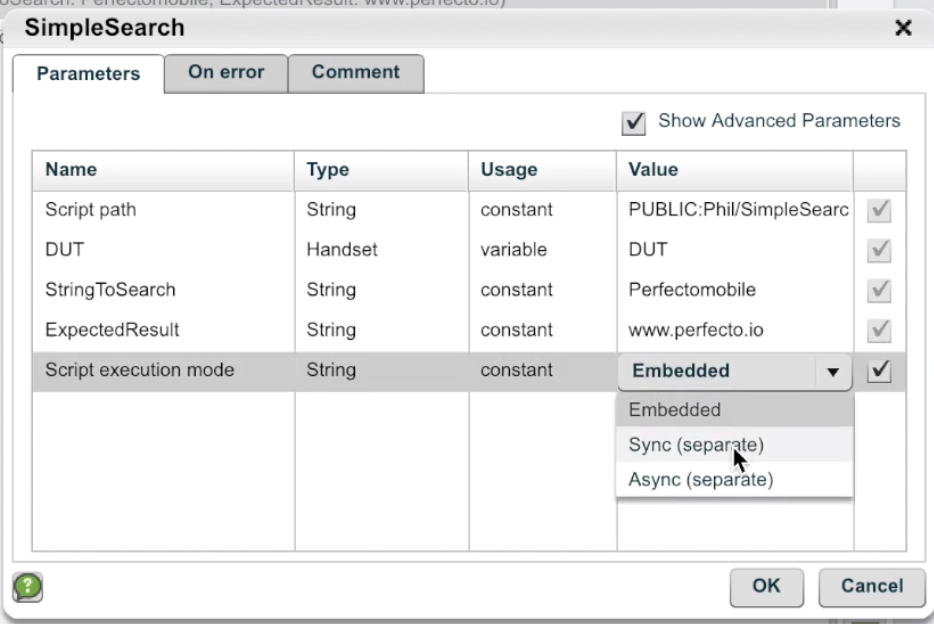Toggle Show Advanced Parameters checkbox
The image size is (934, 624).
(633, 122)
